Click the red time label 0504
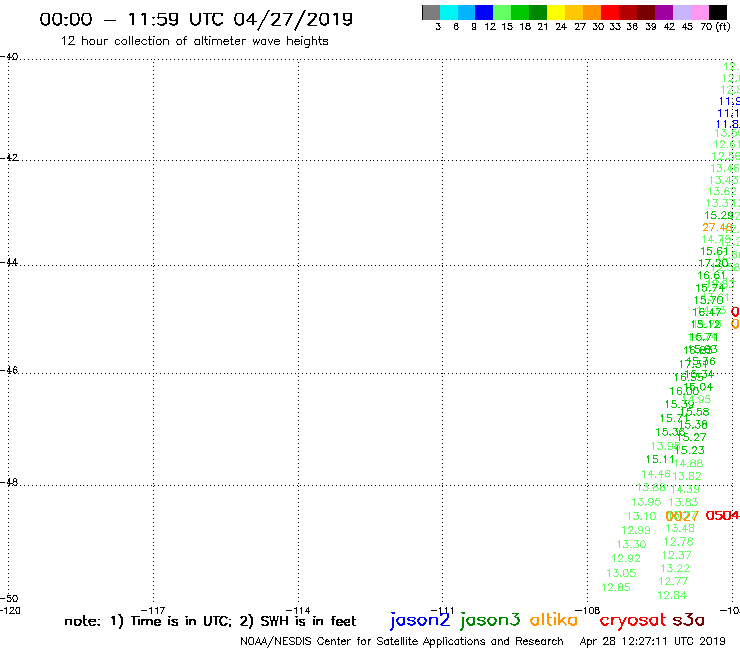Screen dimensions: 740x650 click(x=722, y=515)
